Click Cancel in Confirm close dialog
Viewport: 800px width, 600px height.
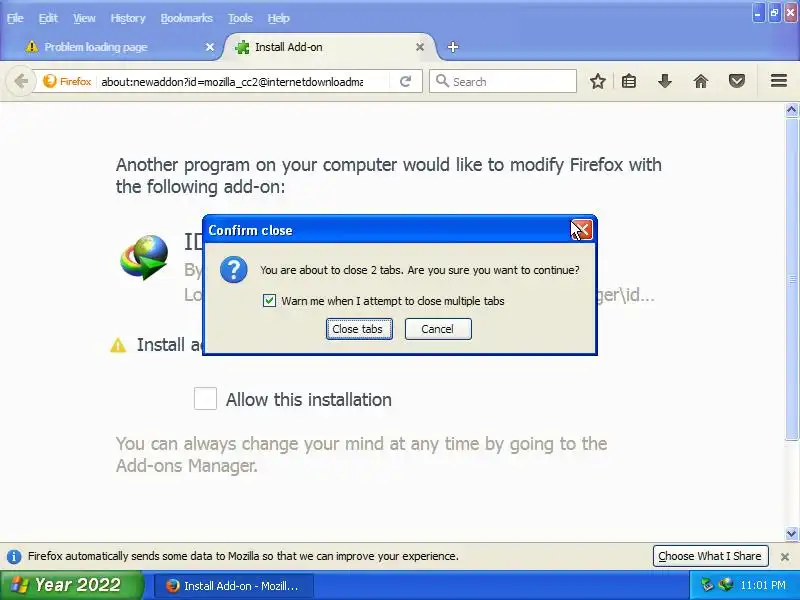tap(438, 329)
